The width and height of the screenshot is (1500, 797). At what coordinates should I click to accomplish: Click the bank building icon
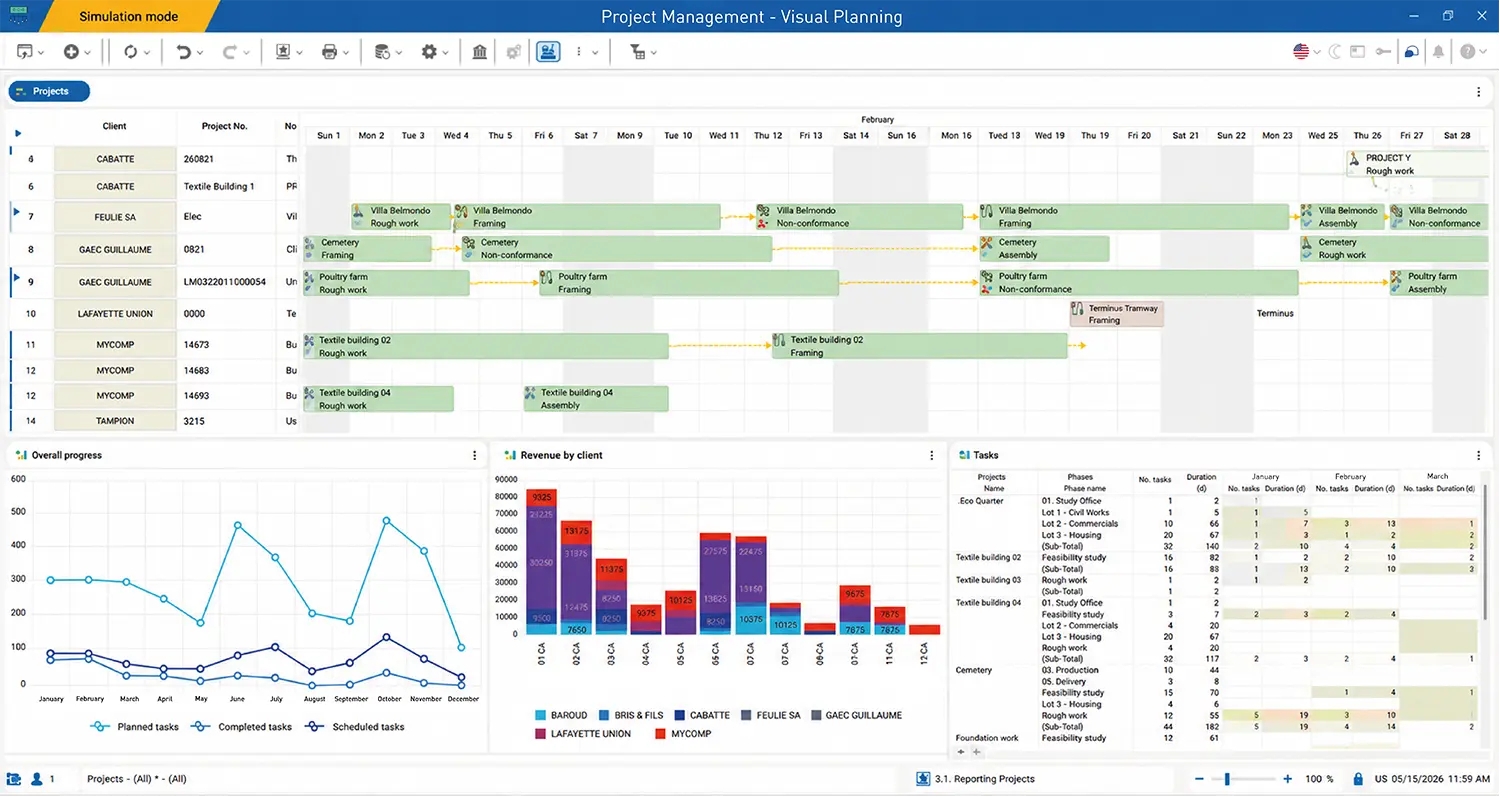tap(480, 52)
